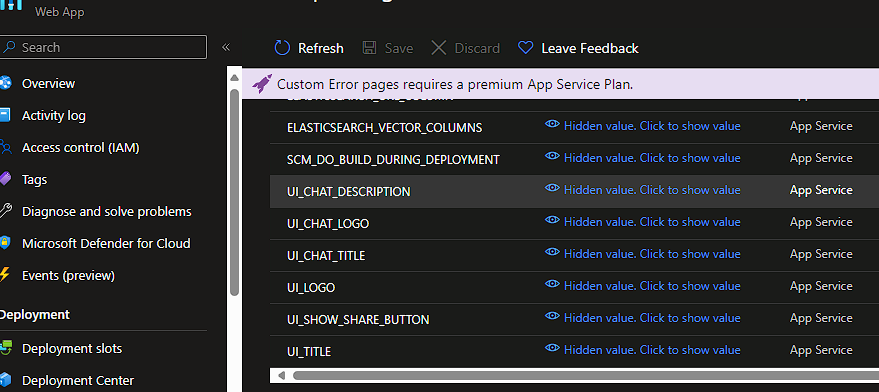The width and height of the screenshot is (879, 392).
Task: Click hidden value link for UI_CHAT_TITLE
Action: (x=652, y=254)
